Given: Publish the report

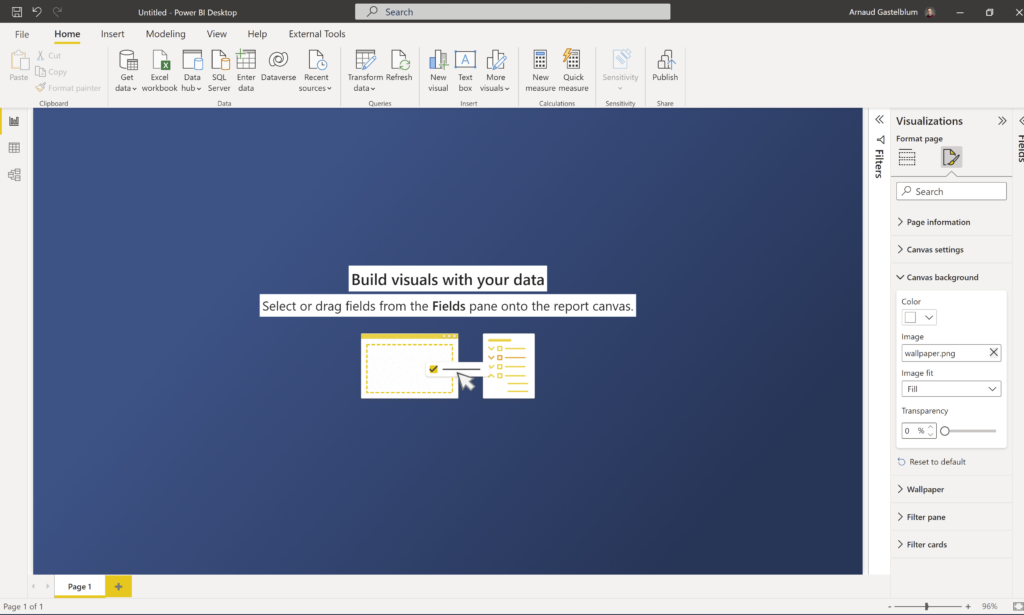Looking at the screenshot, I should pyautogui.click(x=665, y=65).
